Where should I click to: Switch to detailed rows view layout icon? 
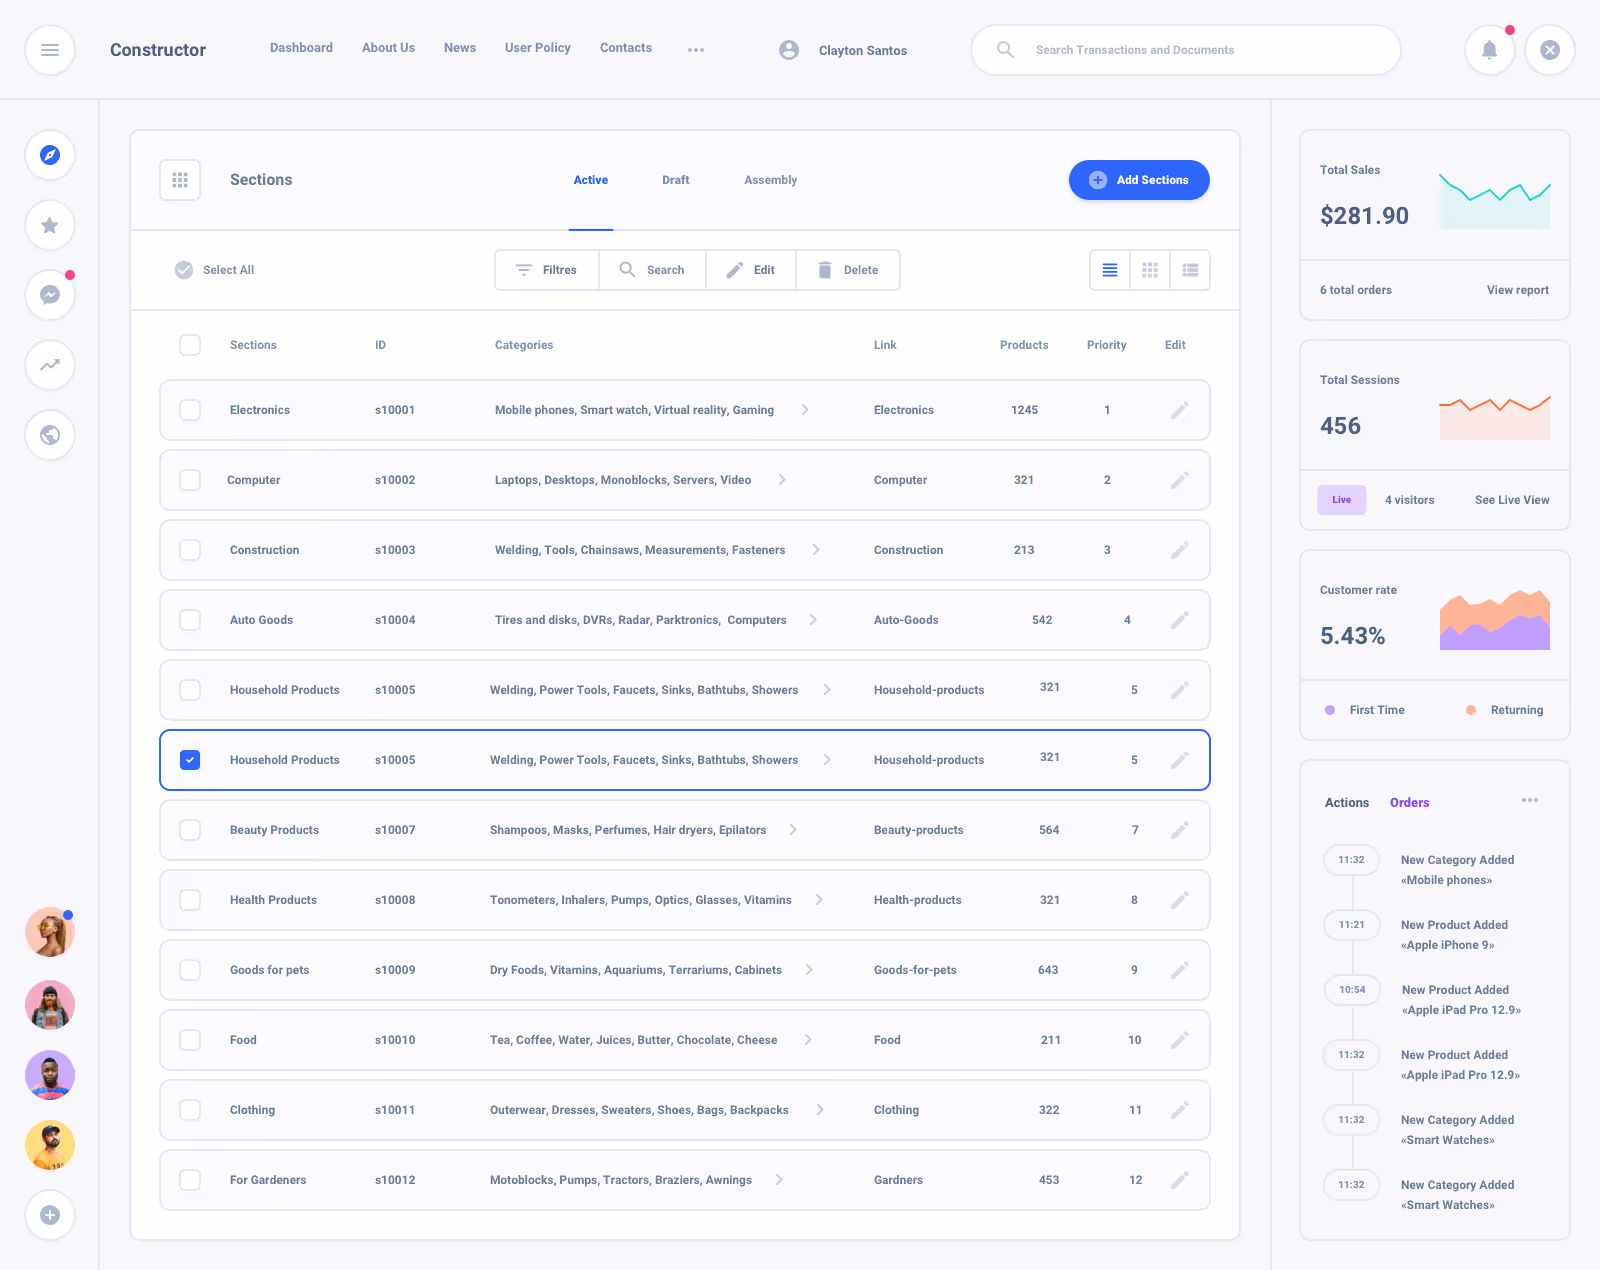coord(1190,270)
